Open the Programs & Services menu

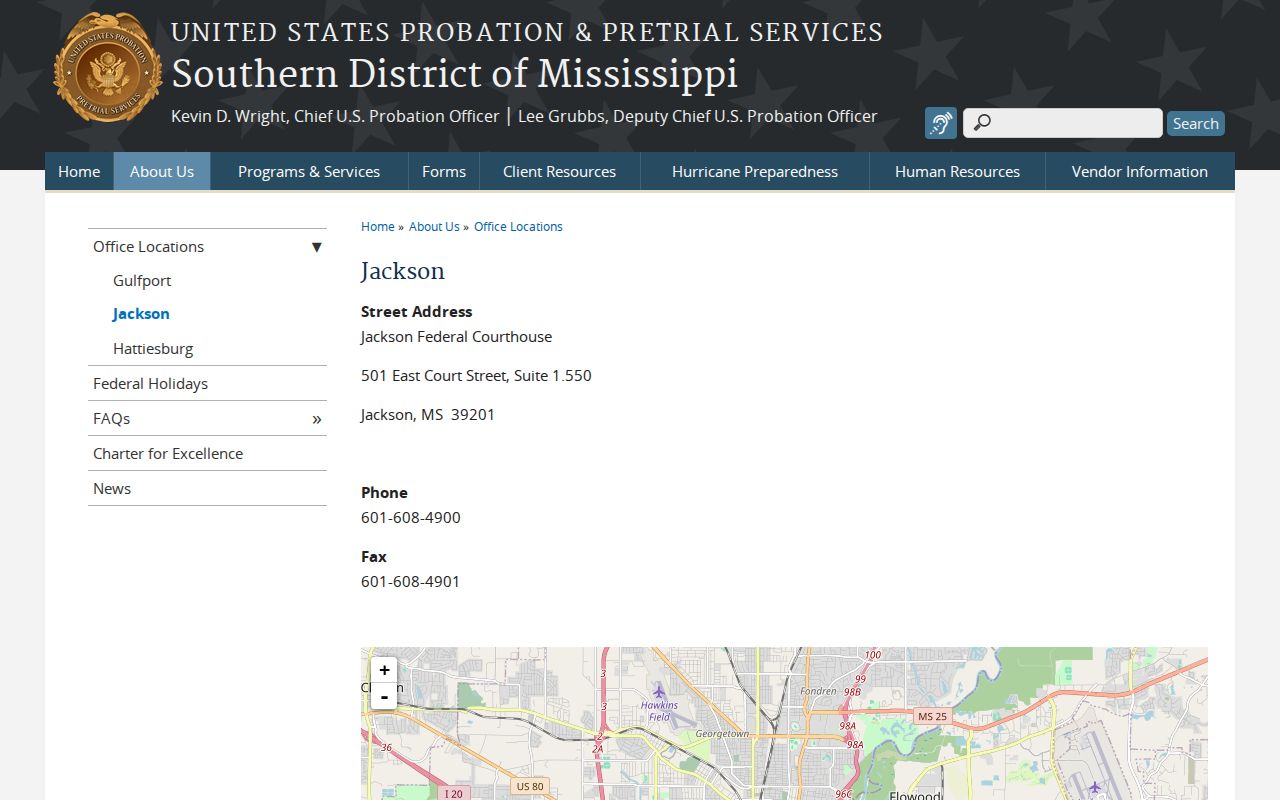pyautogui.click(x=309, y=171)
